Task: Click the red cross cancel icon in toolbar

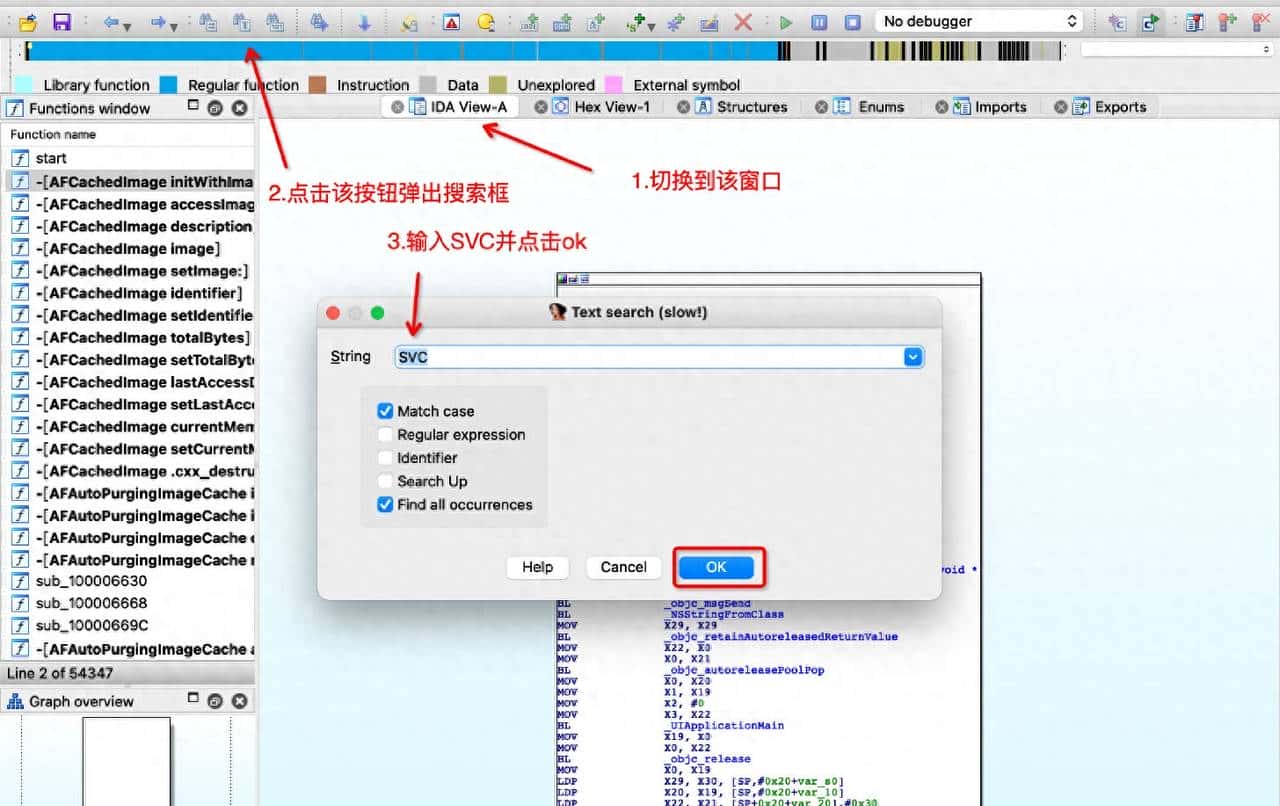Action: click(743, 21)
